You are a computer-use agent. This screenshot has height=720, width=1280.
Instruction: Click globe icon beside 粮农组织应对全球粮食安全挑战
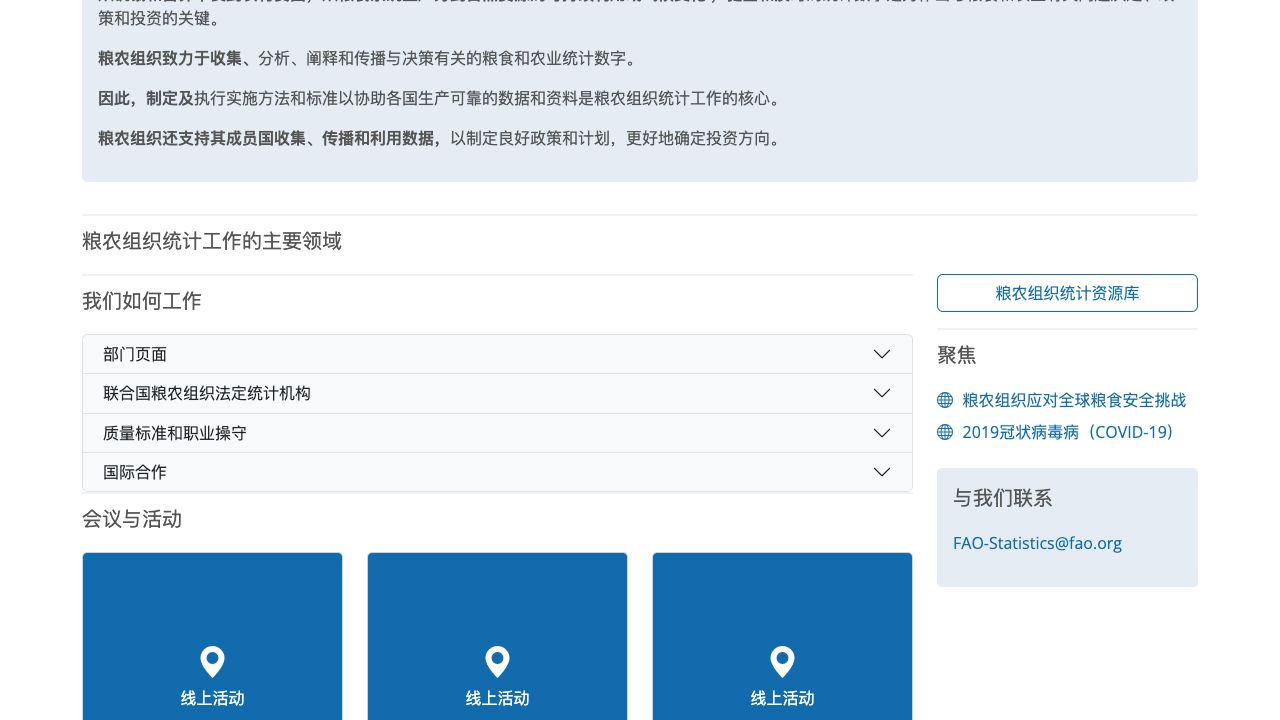945,400
